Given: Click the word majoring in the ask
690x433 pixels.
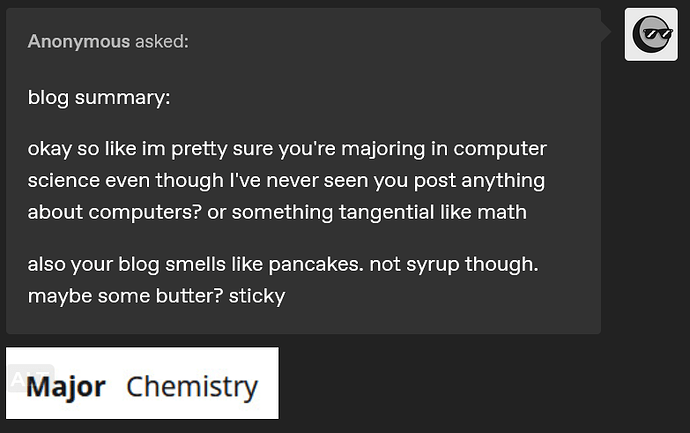Looking at the screenshot, I should (x=383, y=149).
